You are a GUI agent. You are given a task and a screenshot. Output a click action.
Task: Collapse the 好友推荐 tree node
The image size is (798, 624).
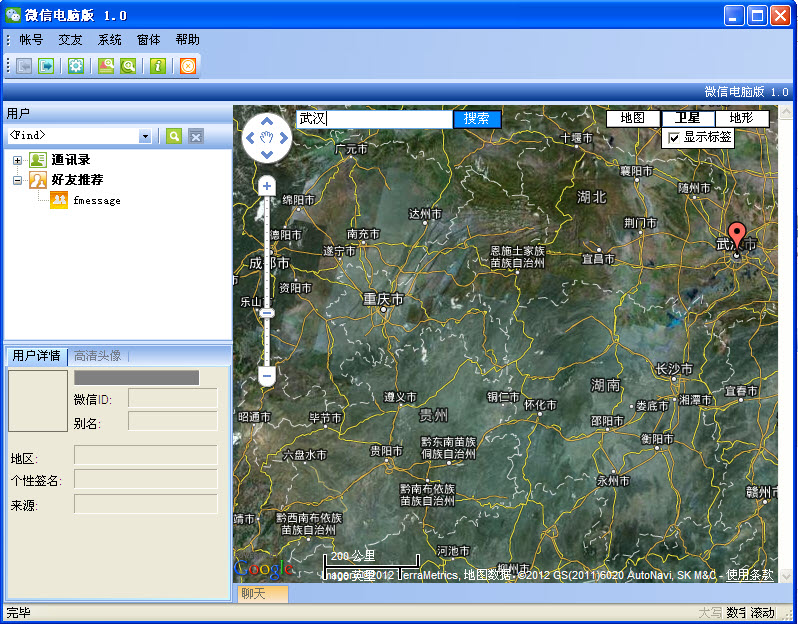click(18, 180)
